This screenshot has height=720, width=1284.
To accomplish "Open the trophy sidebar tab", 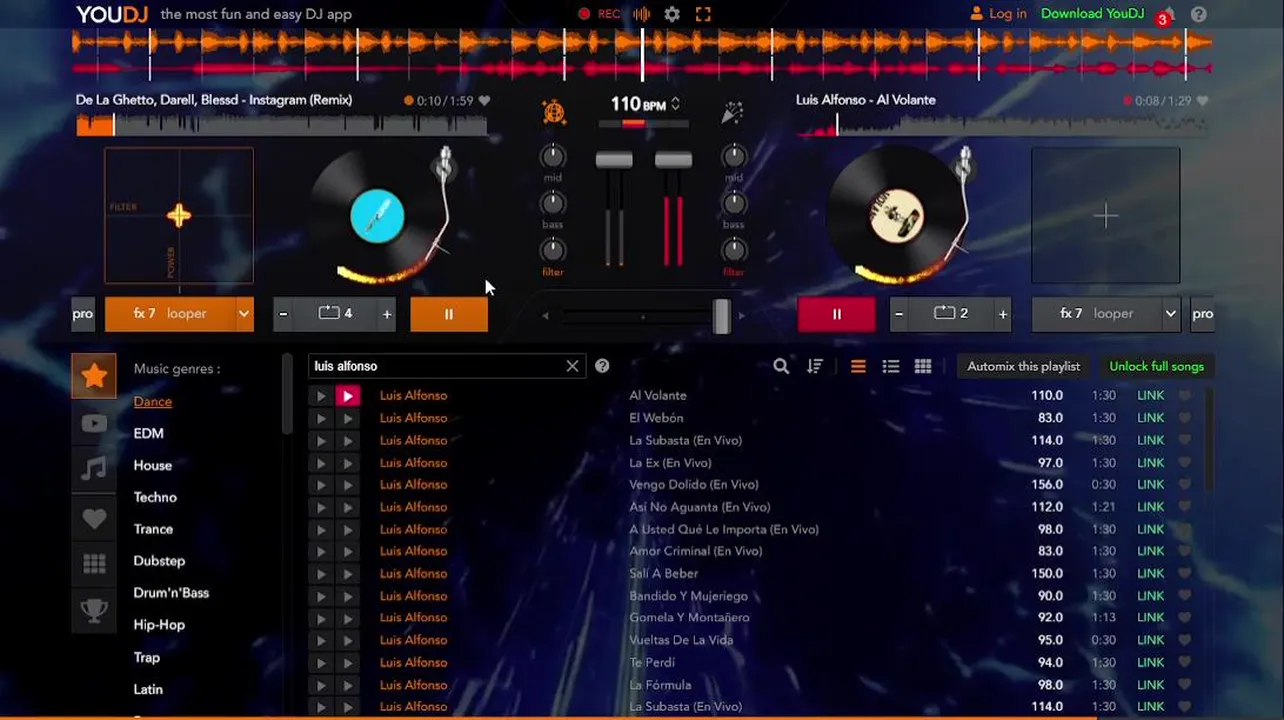I will (94, 611).
